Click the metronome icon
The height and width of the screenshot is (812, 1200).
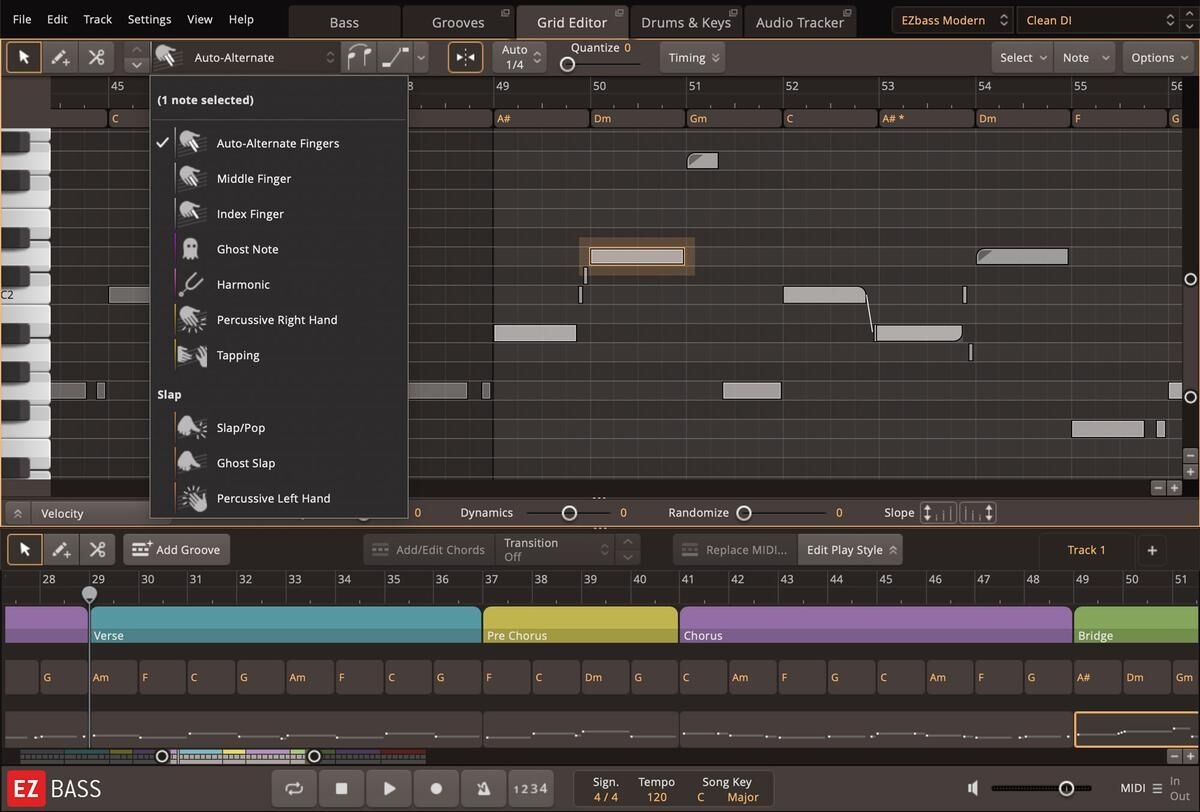coord(483,788)
